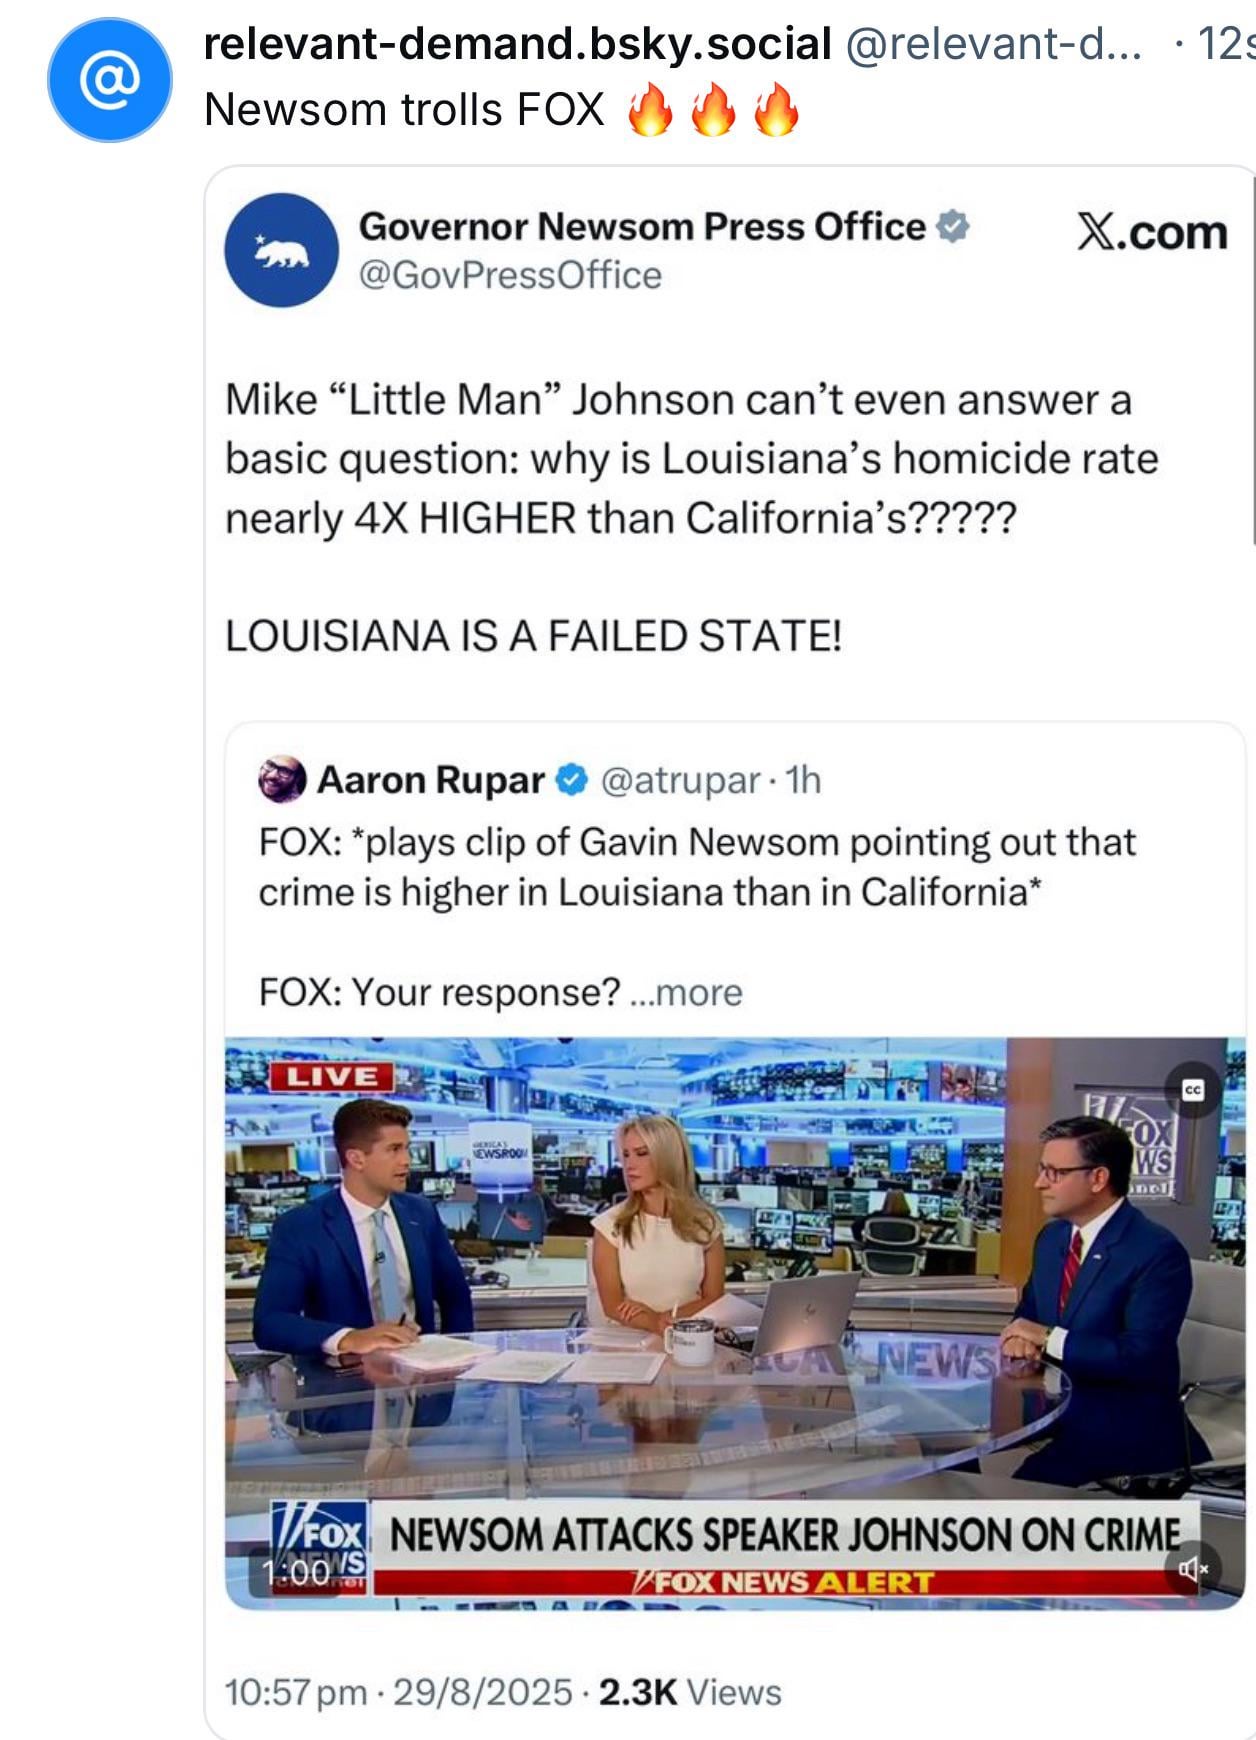
Task: Click the 1:00 video duration badge
Action: (x=295, y=1573)
